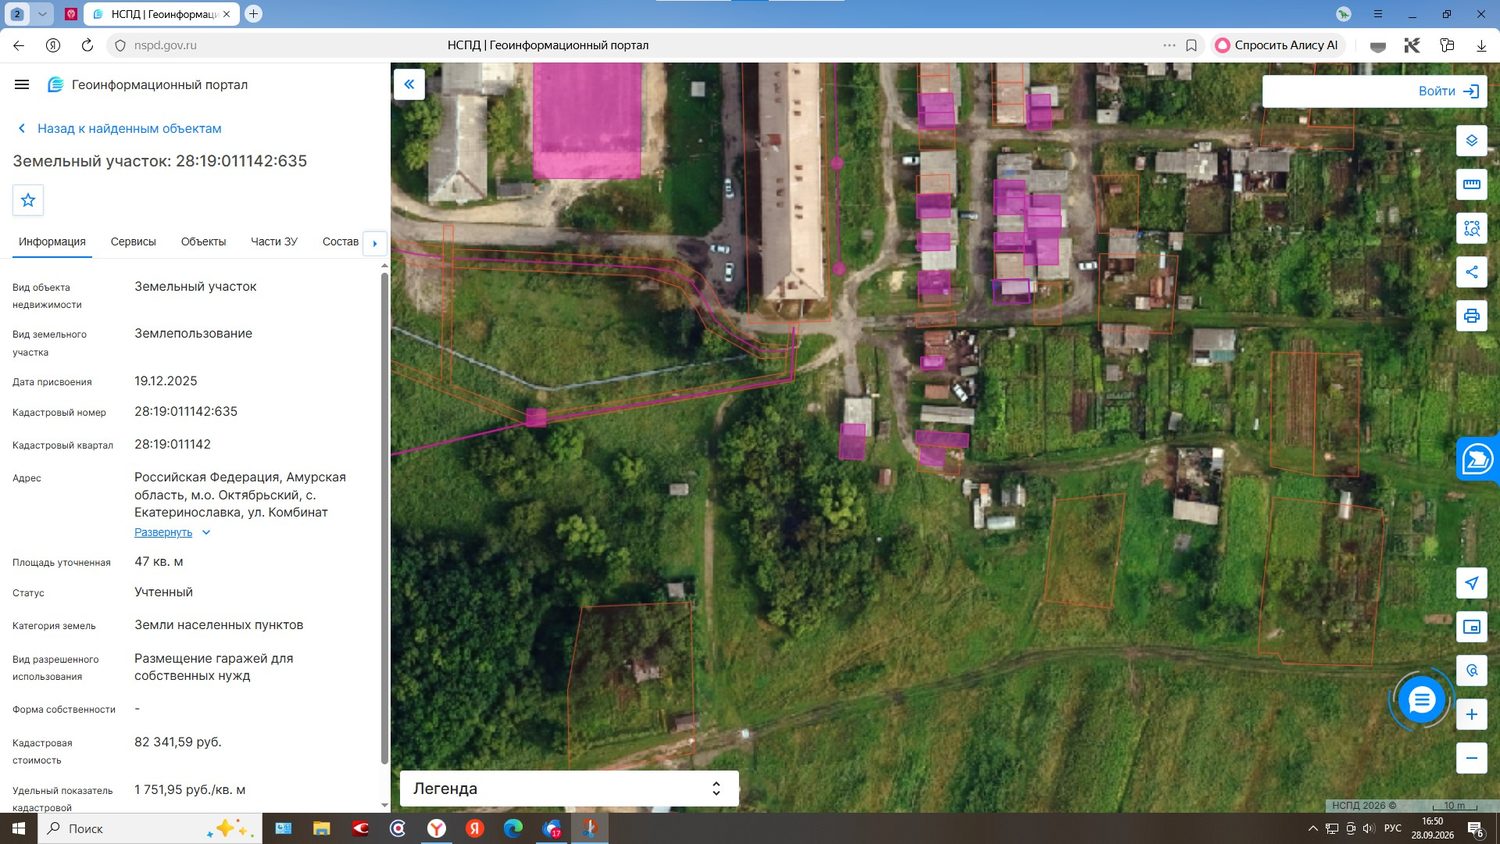Click the Войти login button

point(1448,91)
